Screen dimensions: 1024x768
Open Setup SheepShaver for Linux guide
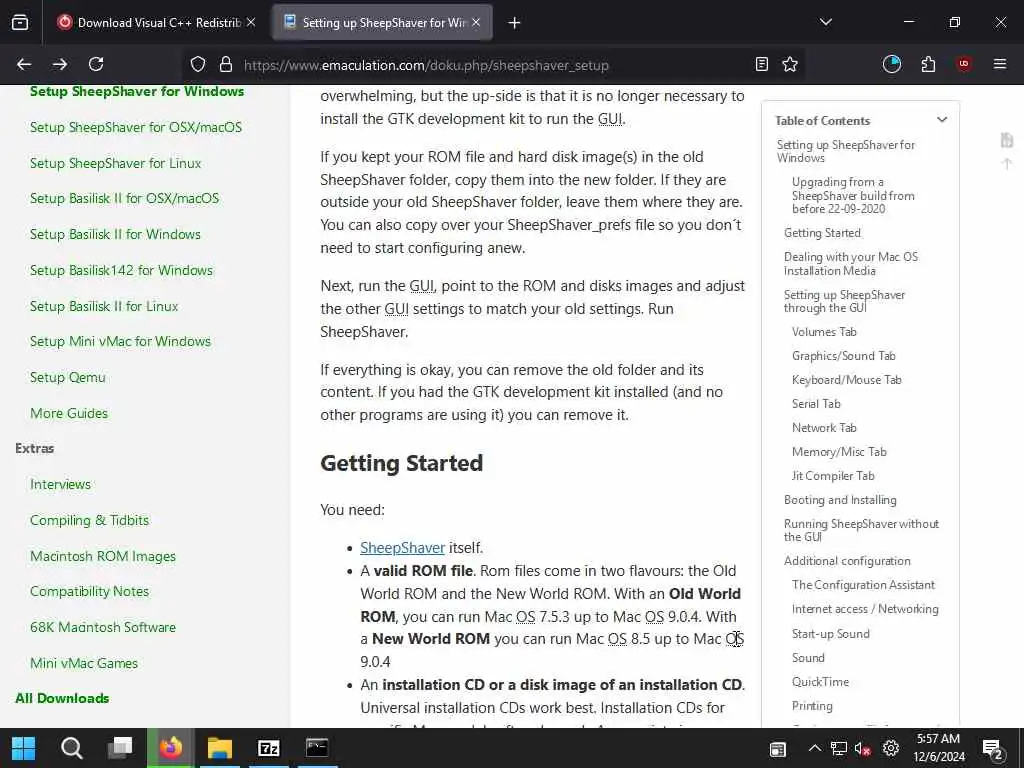(x=116, y=163)
